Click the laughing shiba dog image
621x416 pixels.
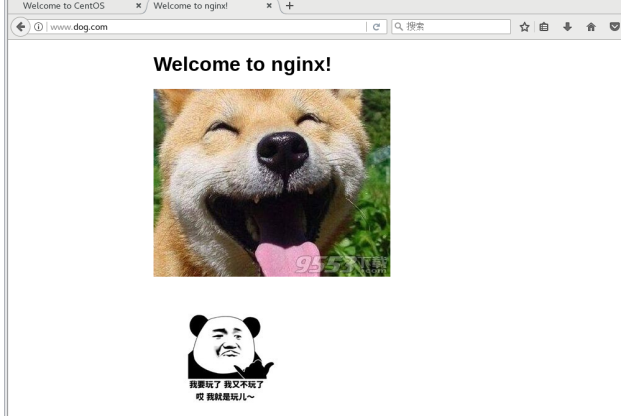tap(272, 183)
